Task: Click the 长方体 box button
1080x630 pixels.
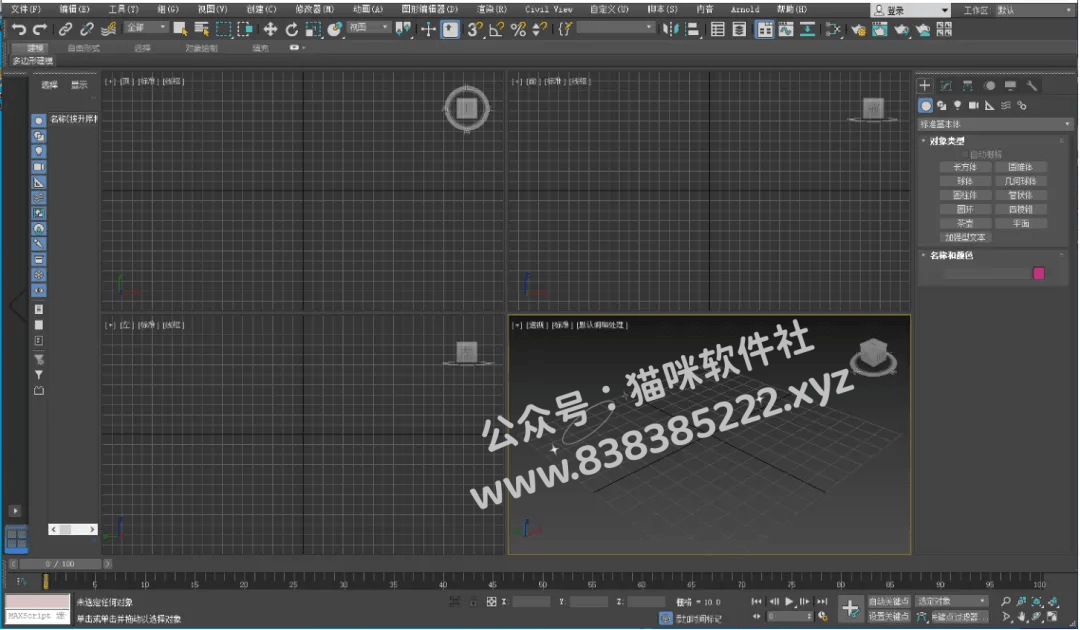Action: pos(965,167)
